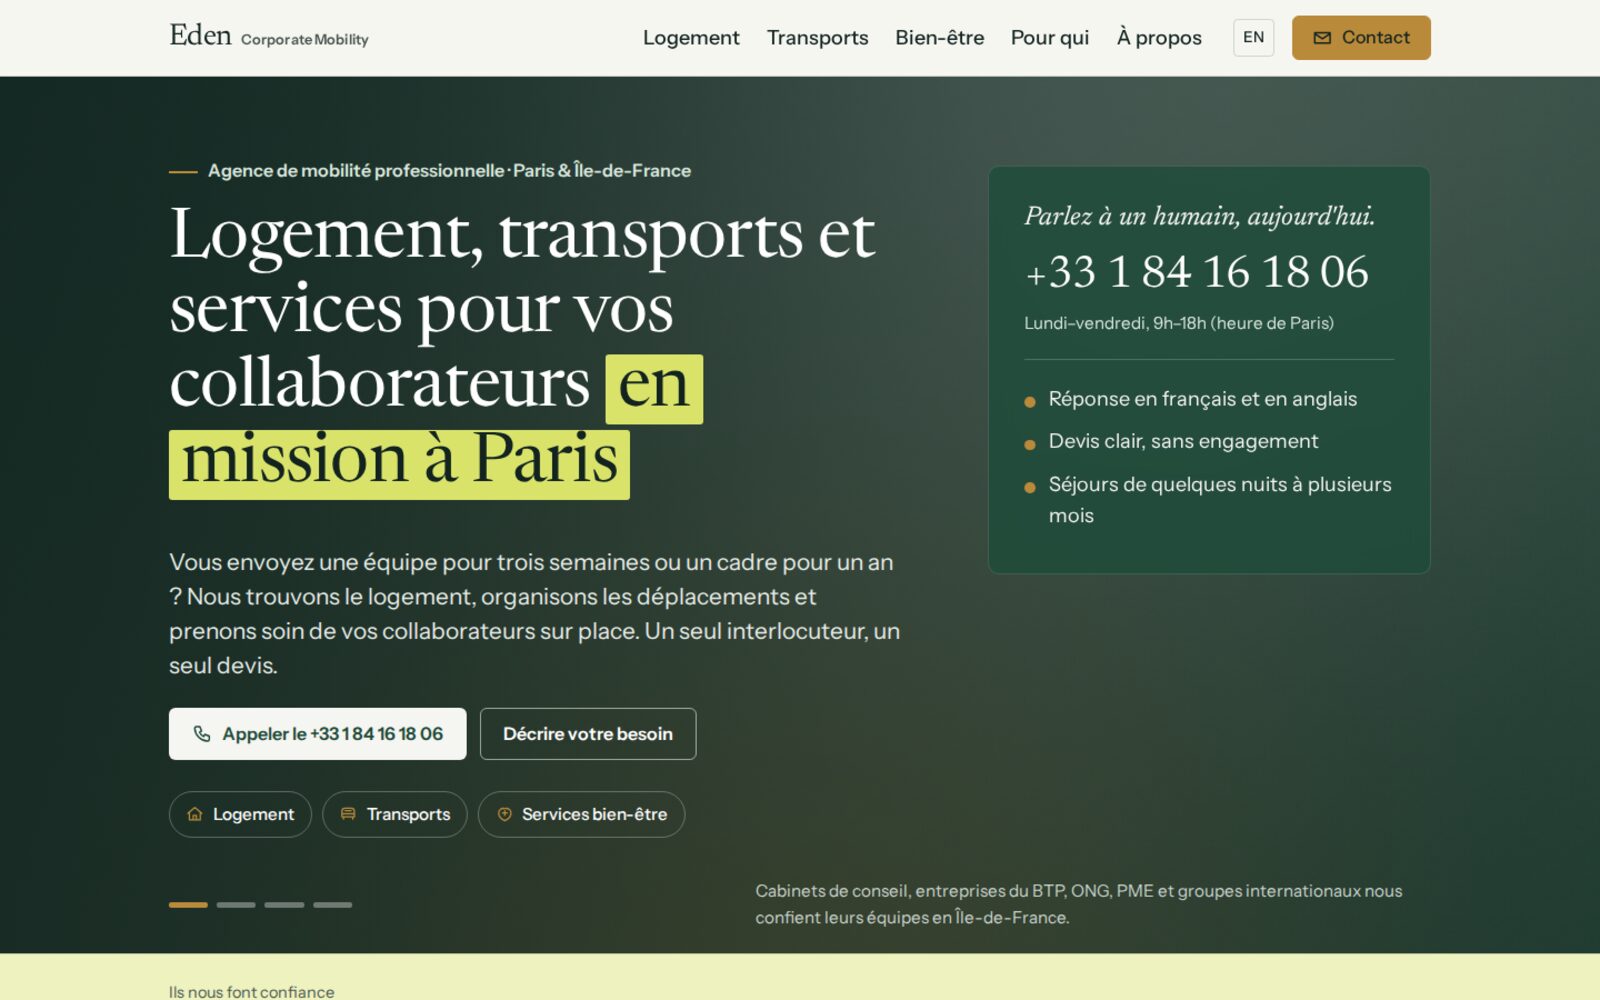Click the bus icon on Transports chip
1600x1000 pixels.
point(348,814)
